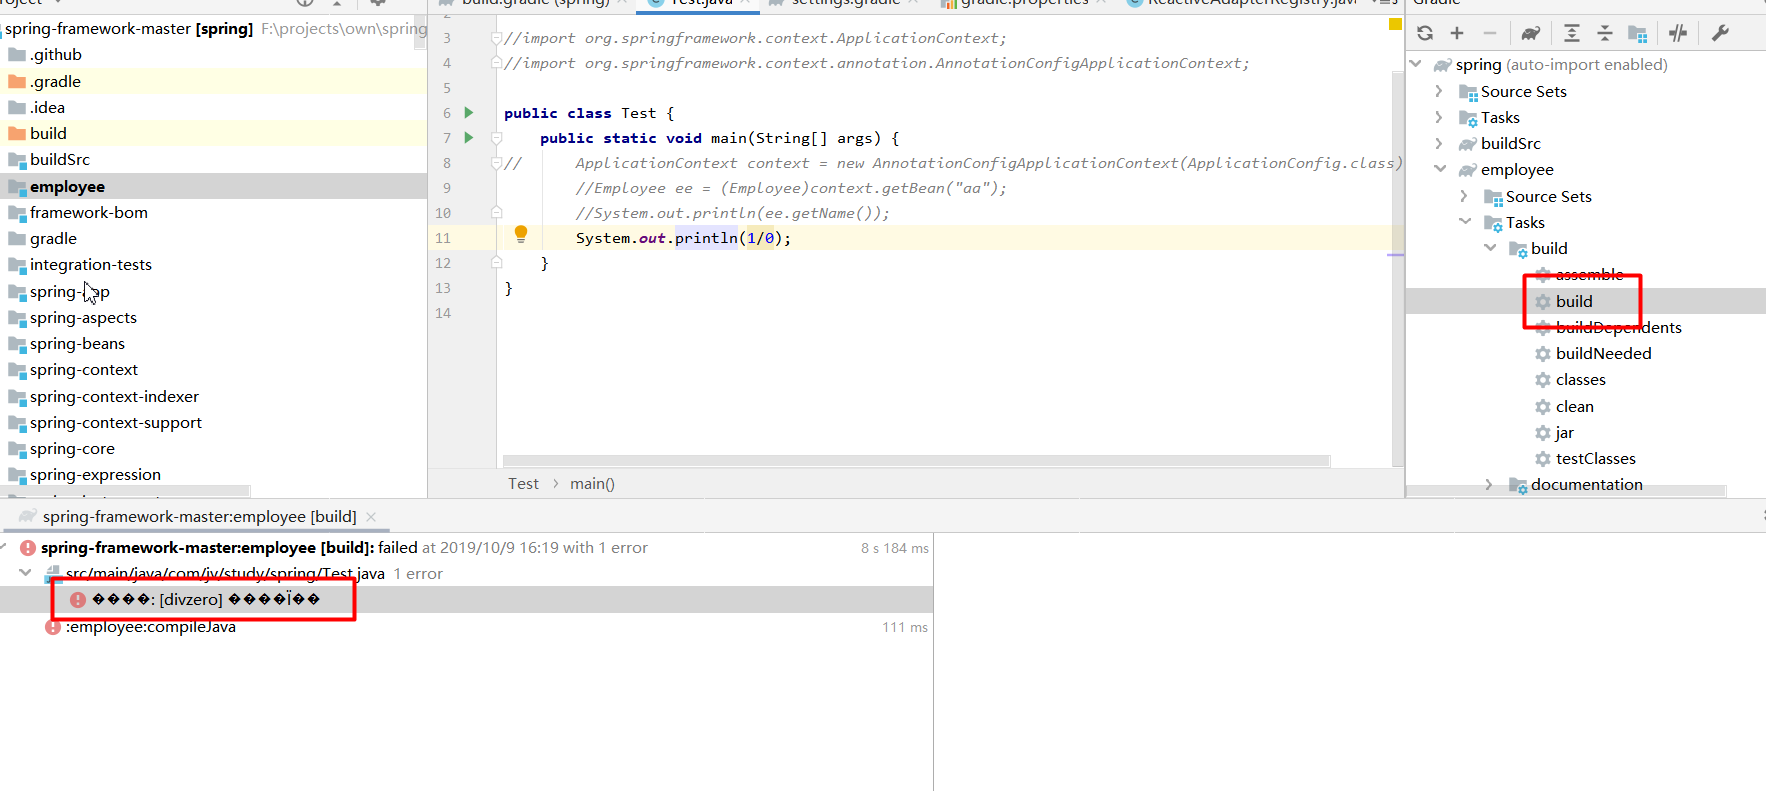Click the main() breadcrumb

(x=592, y=483)
